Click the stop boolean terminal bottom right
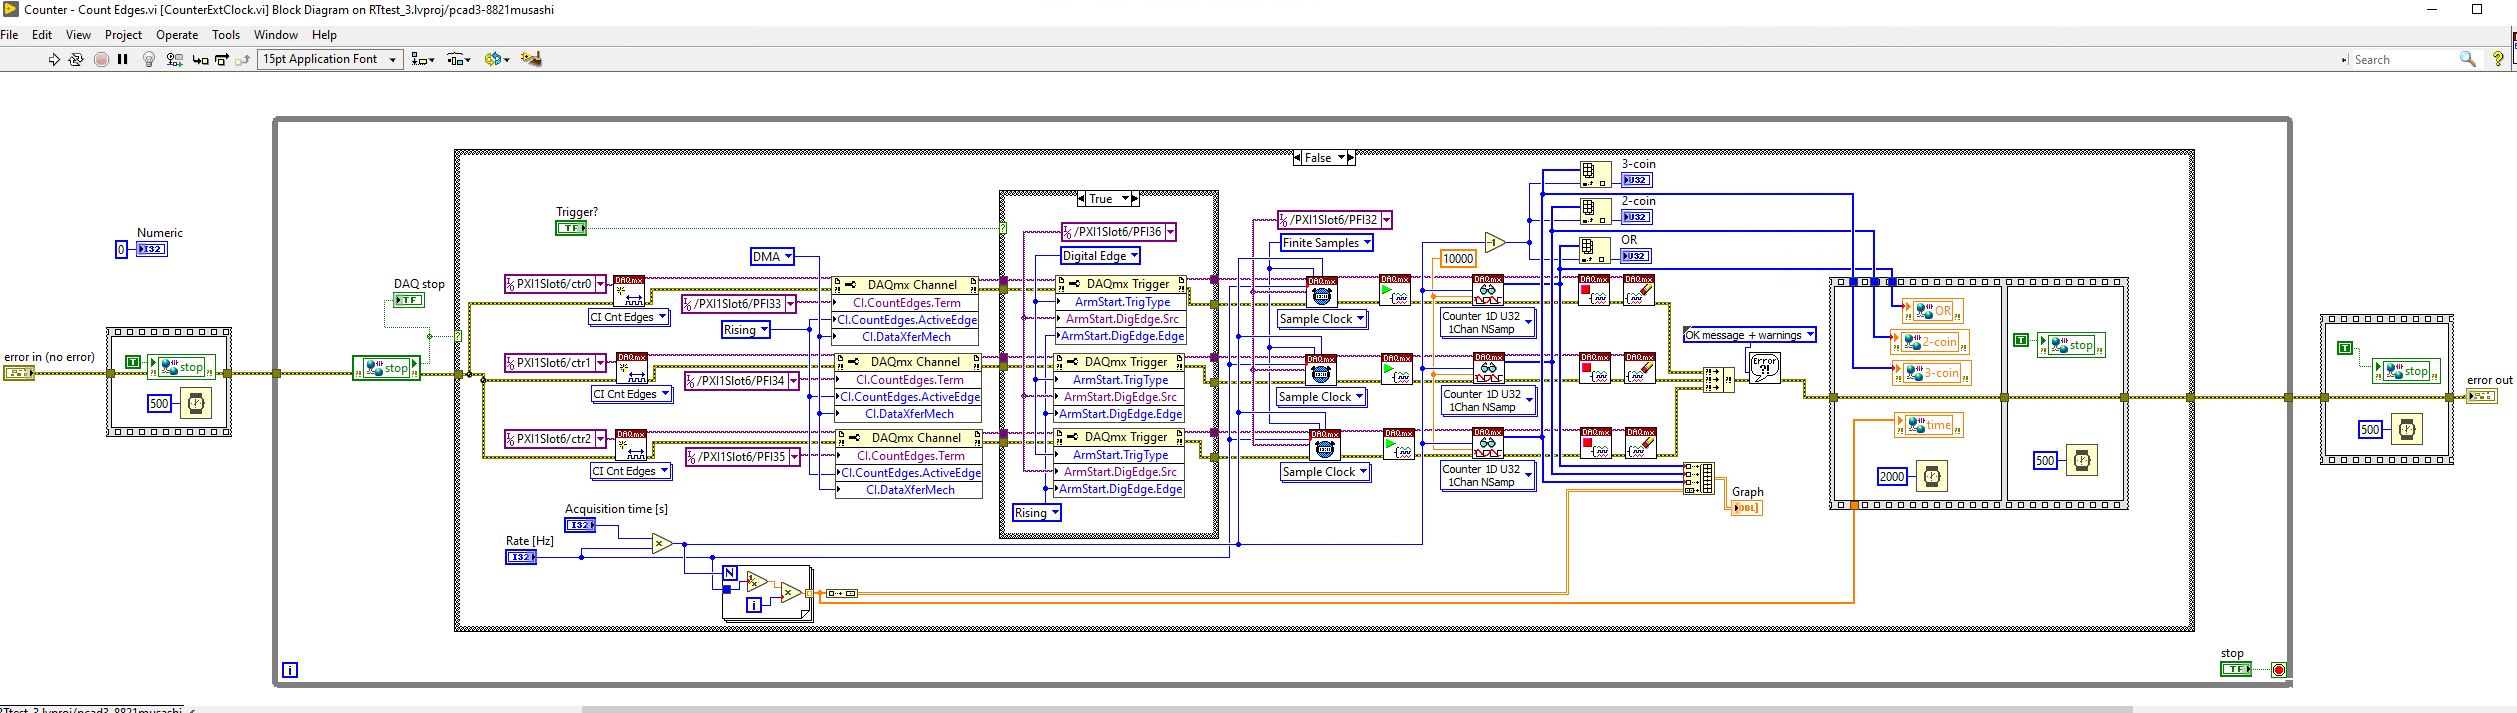2517x713 pixels. 2234,669
